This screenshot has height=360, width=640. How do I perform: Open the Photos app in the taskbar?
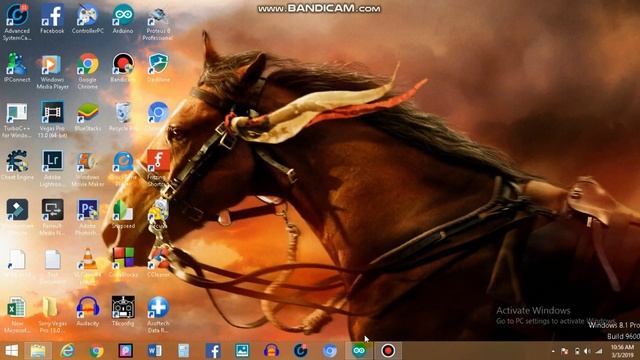tap(242, 351)
